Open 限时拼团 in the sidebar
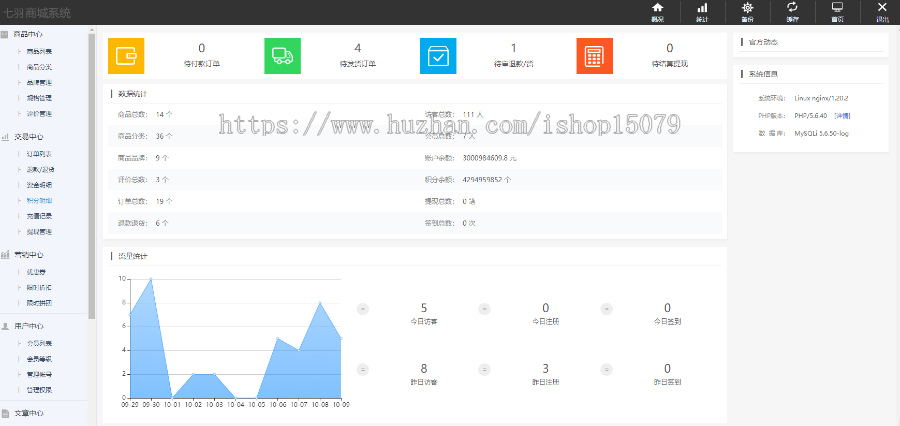The image size is (900, 426). click(39, 303)
